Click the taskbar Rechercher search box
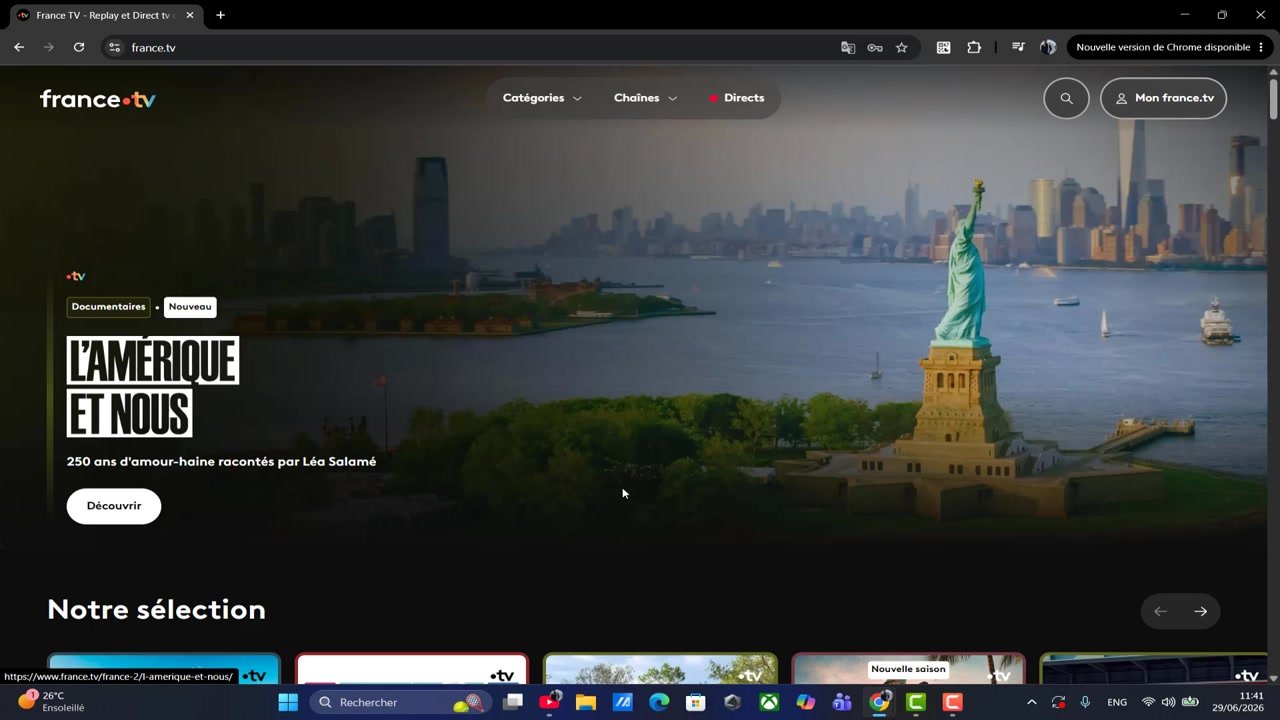The width and height of the screenshot is (1280, 720). (x=400, y=702)
